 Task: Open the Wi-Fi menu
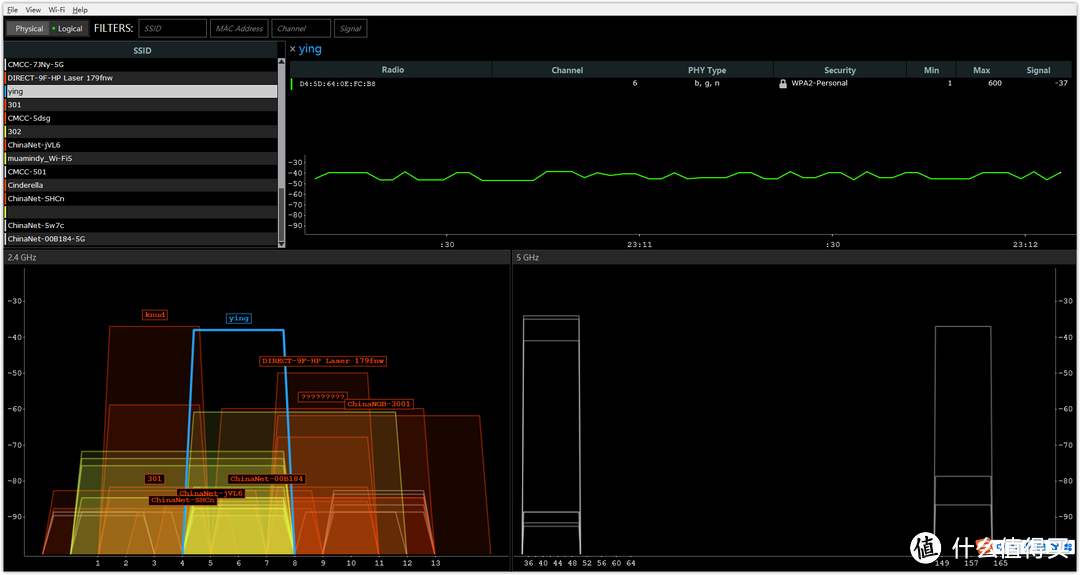tap(57, 10)
